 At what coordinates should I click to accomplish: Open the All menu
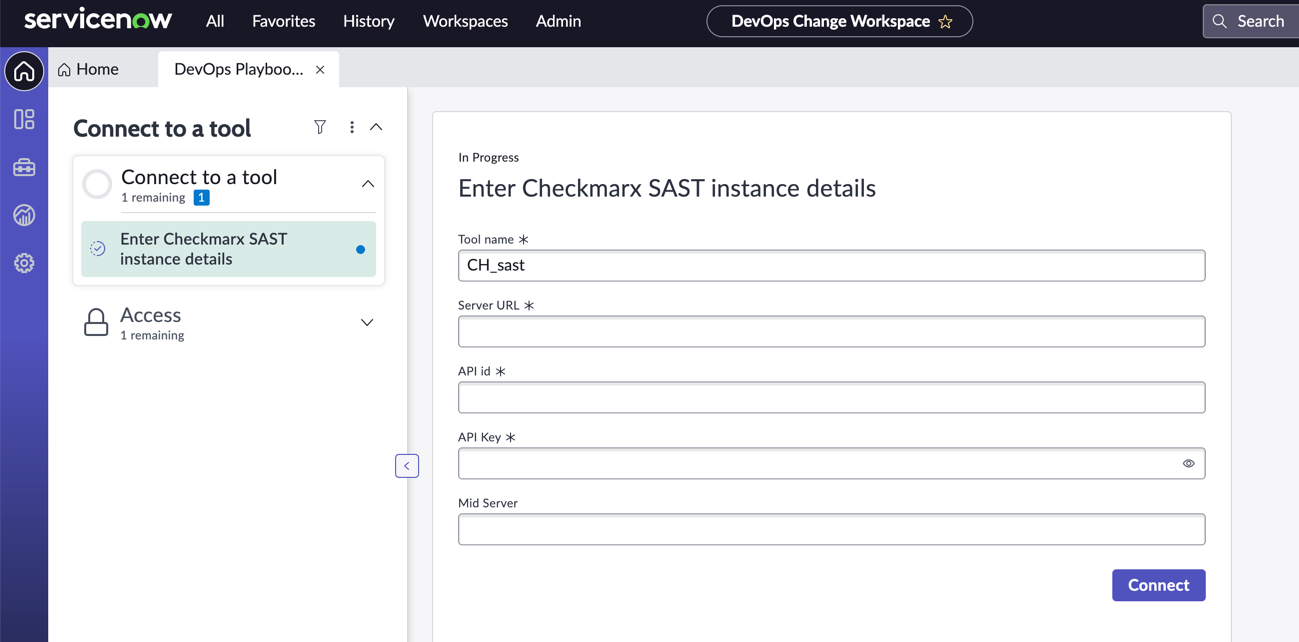click(x=215, y=21)
